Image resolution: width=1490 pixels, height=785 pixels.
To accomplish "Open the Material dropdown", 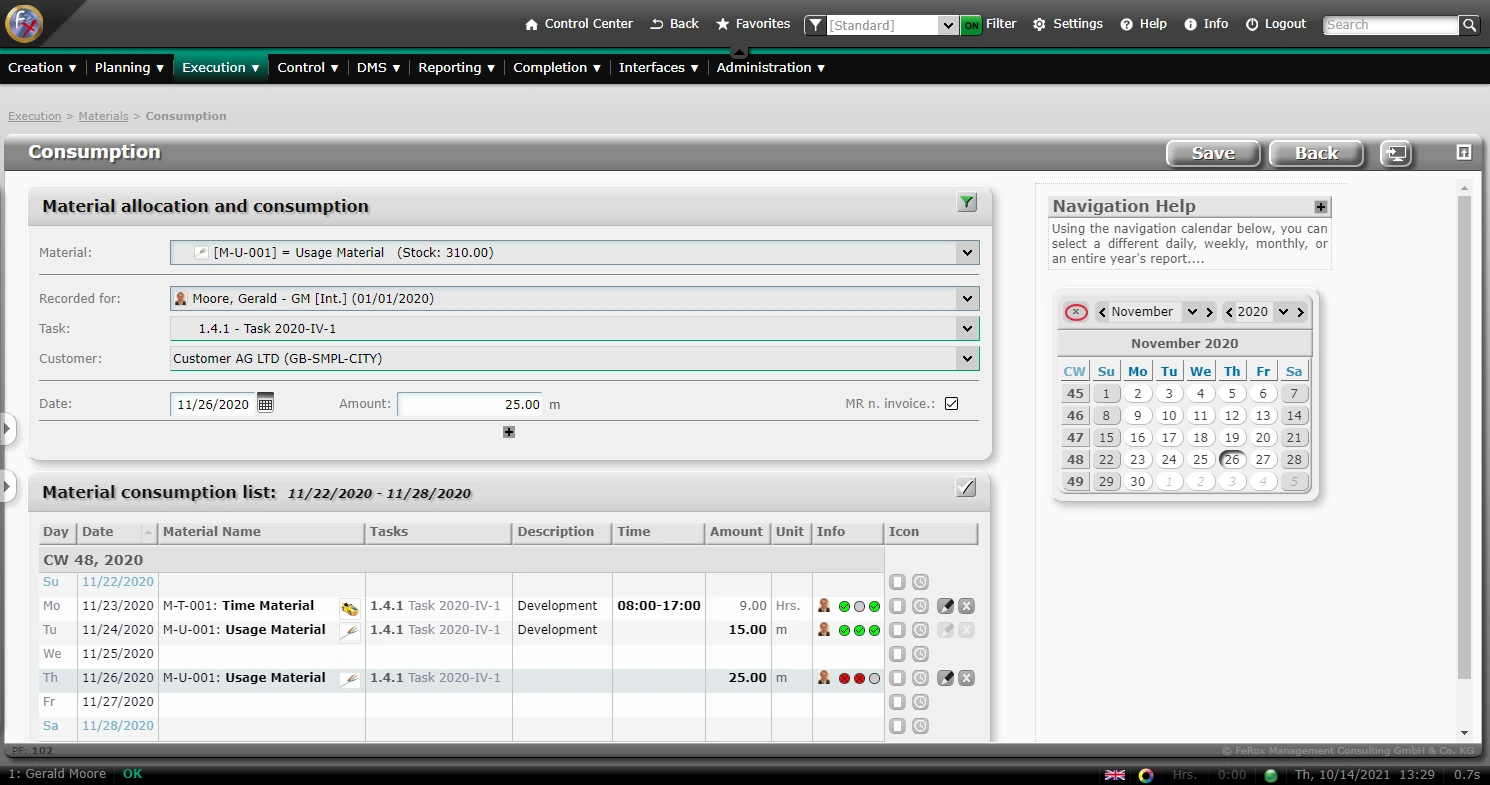I will 966,253.
